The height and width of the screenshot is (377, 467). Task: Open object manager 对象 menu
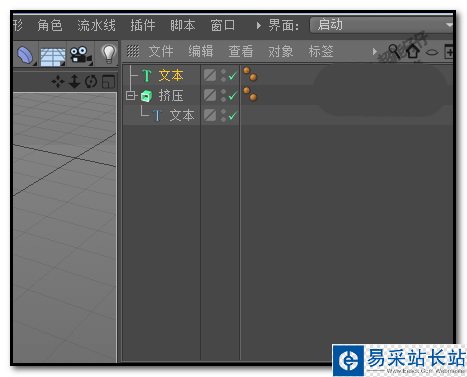pyautogui.click(x=281, y=52)
